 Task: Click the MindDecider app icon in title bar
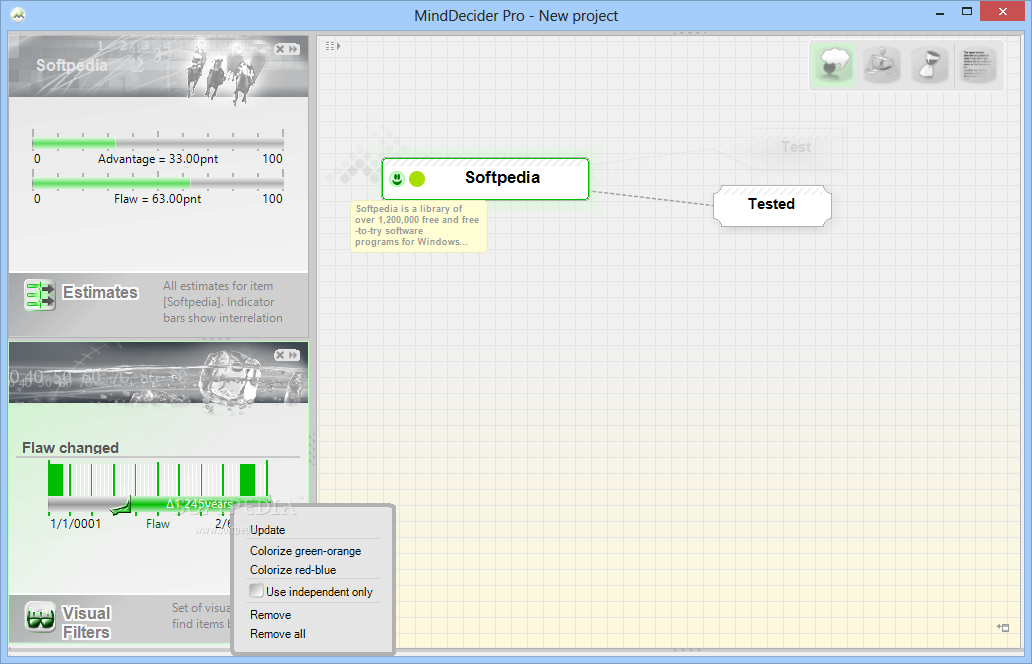click(18, 14)
